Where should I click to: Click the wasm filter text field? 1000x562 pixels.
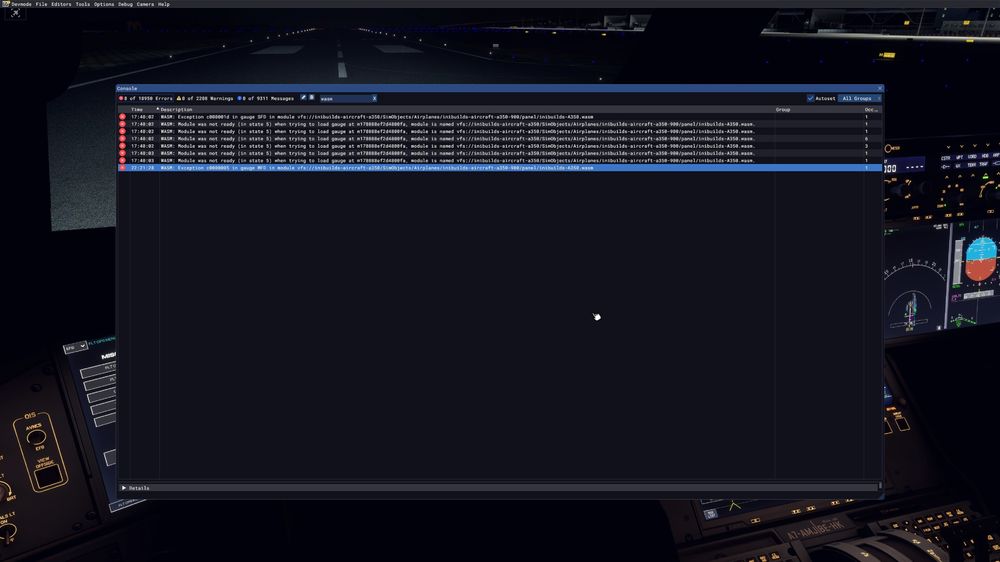coord(343,99)
